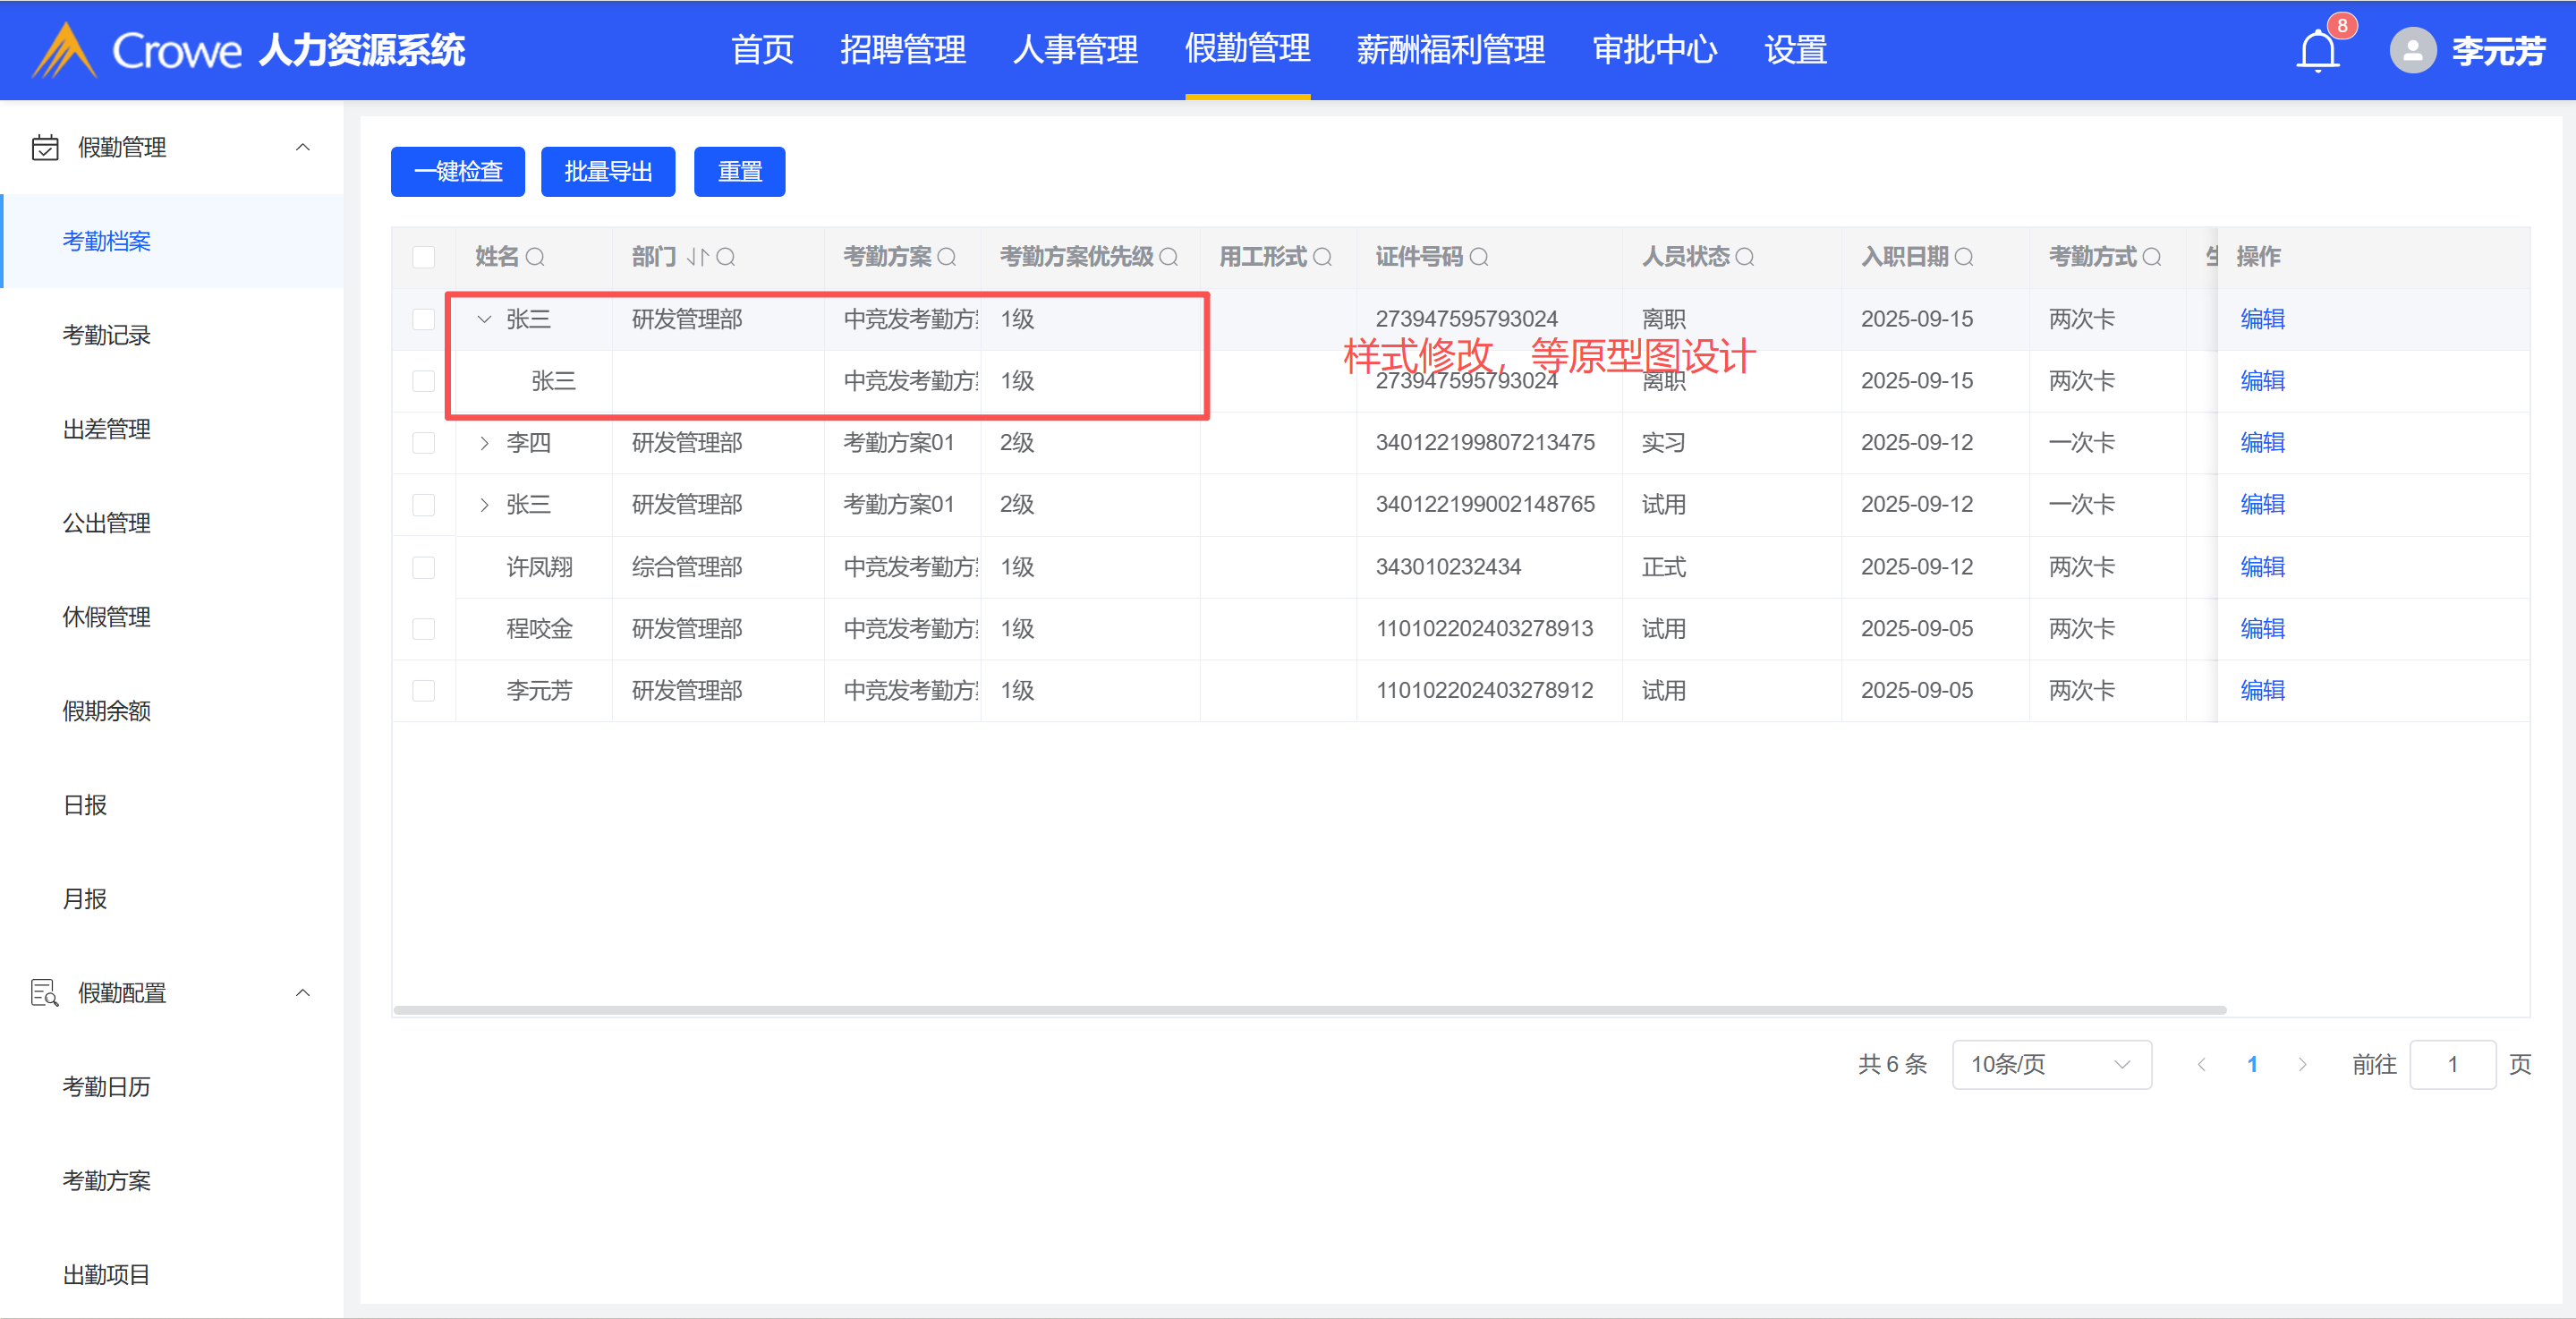Toggle the select-all checkbox in table header

[x=424, y=257]
